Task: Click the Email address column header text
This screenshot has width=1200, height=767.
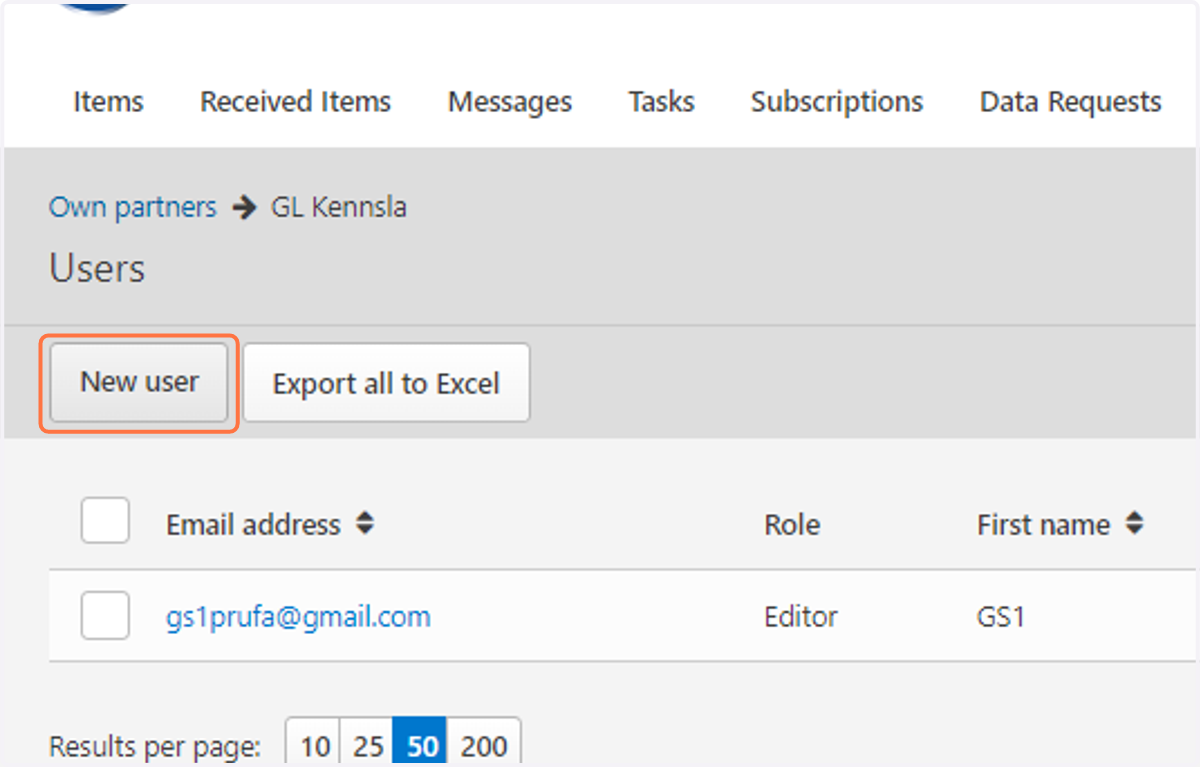Action: [x=253, y=525]
